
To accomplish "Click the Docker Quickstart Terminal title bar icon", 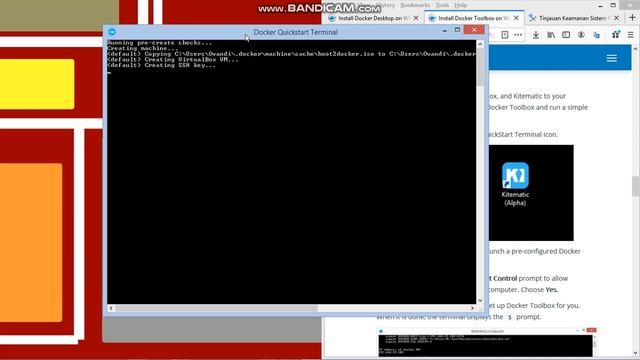I will (112, 32).
